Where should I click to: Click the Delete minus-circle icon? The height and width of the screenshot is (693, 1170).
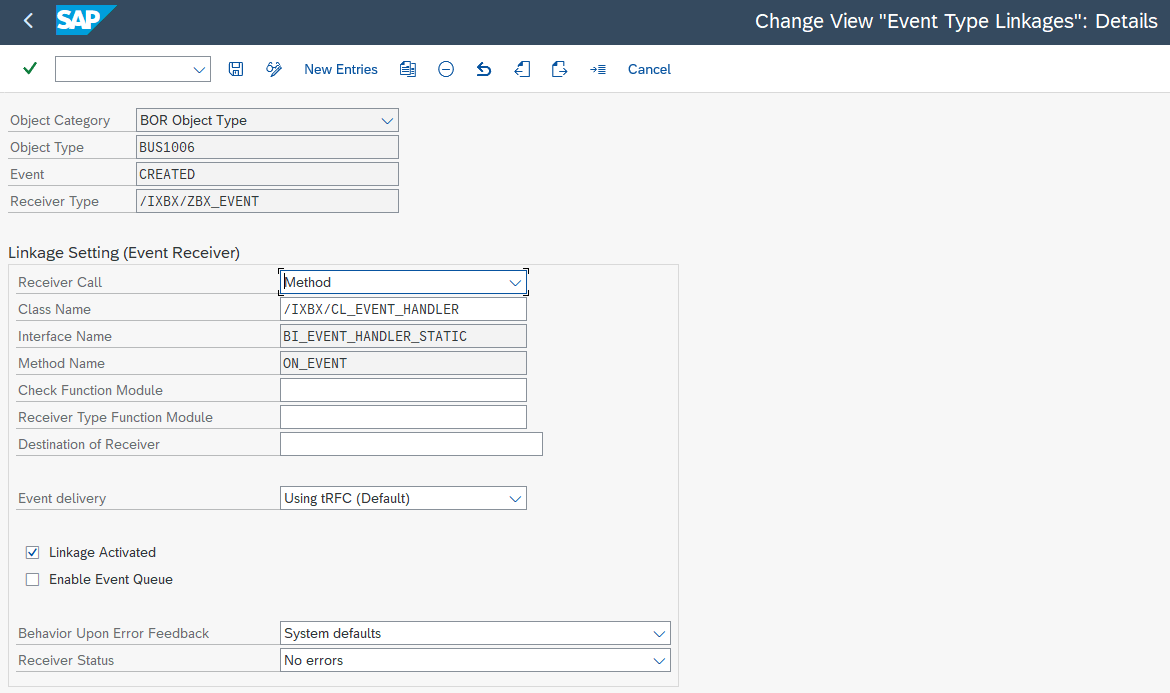point(446,69)
